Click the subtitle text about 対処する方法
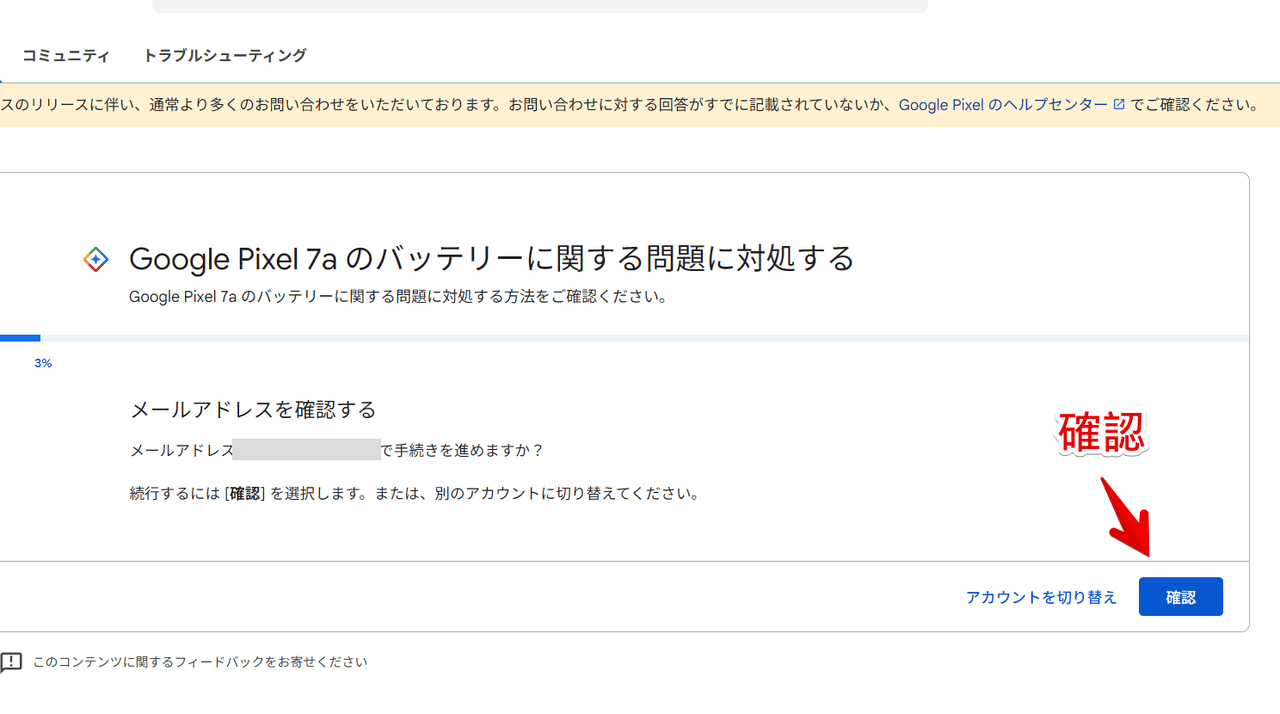The height and width of the screenshot is (714, 1280). (x=399, y=297)
